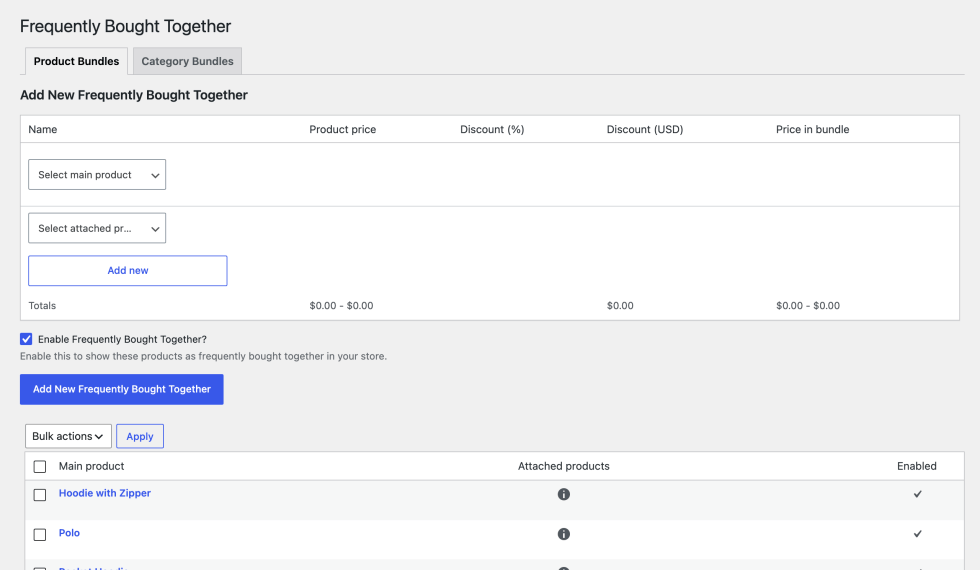Open the Select main product dropdown
Screen dimensions: 980x570
point(97,175)
